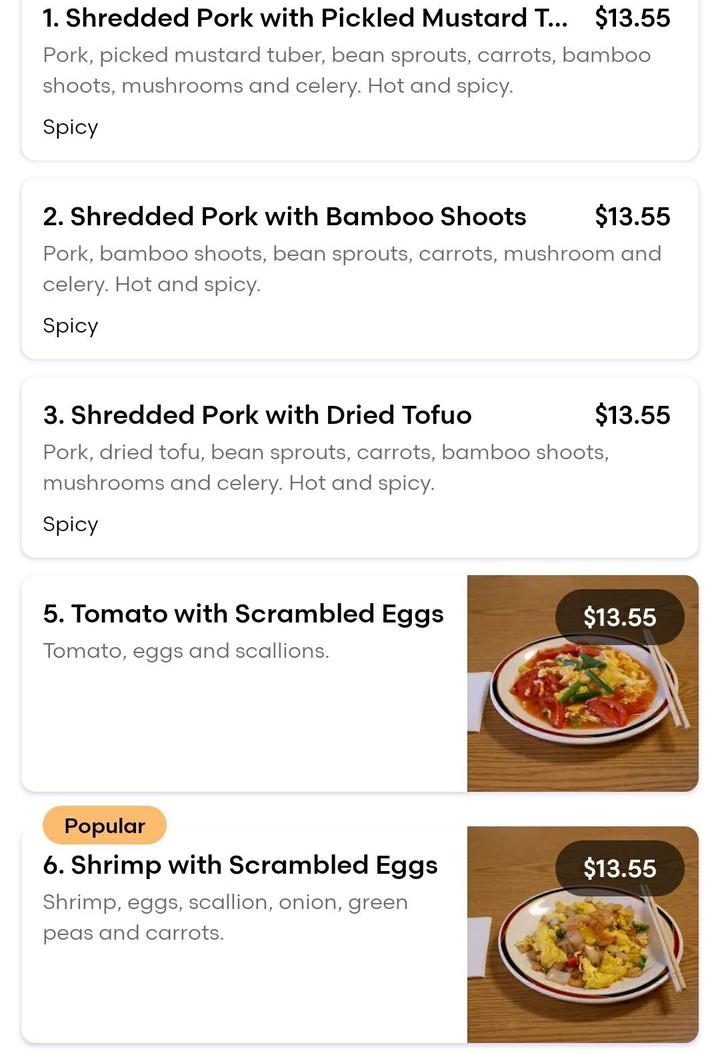Click Spicy tag on item 1

point(70,127)
